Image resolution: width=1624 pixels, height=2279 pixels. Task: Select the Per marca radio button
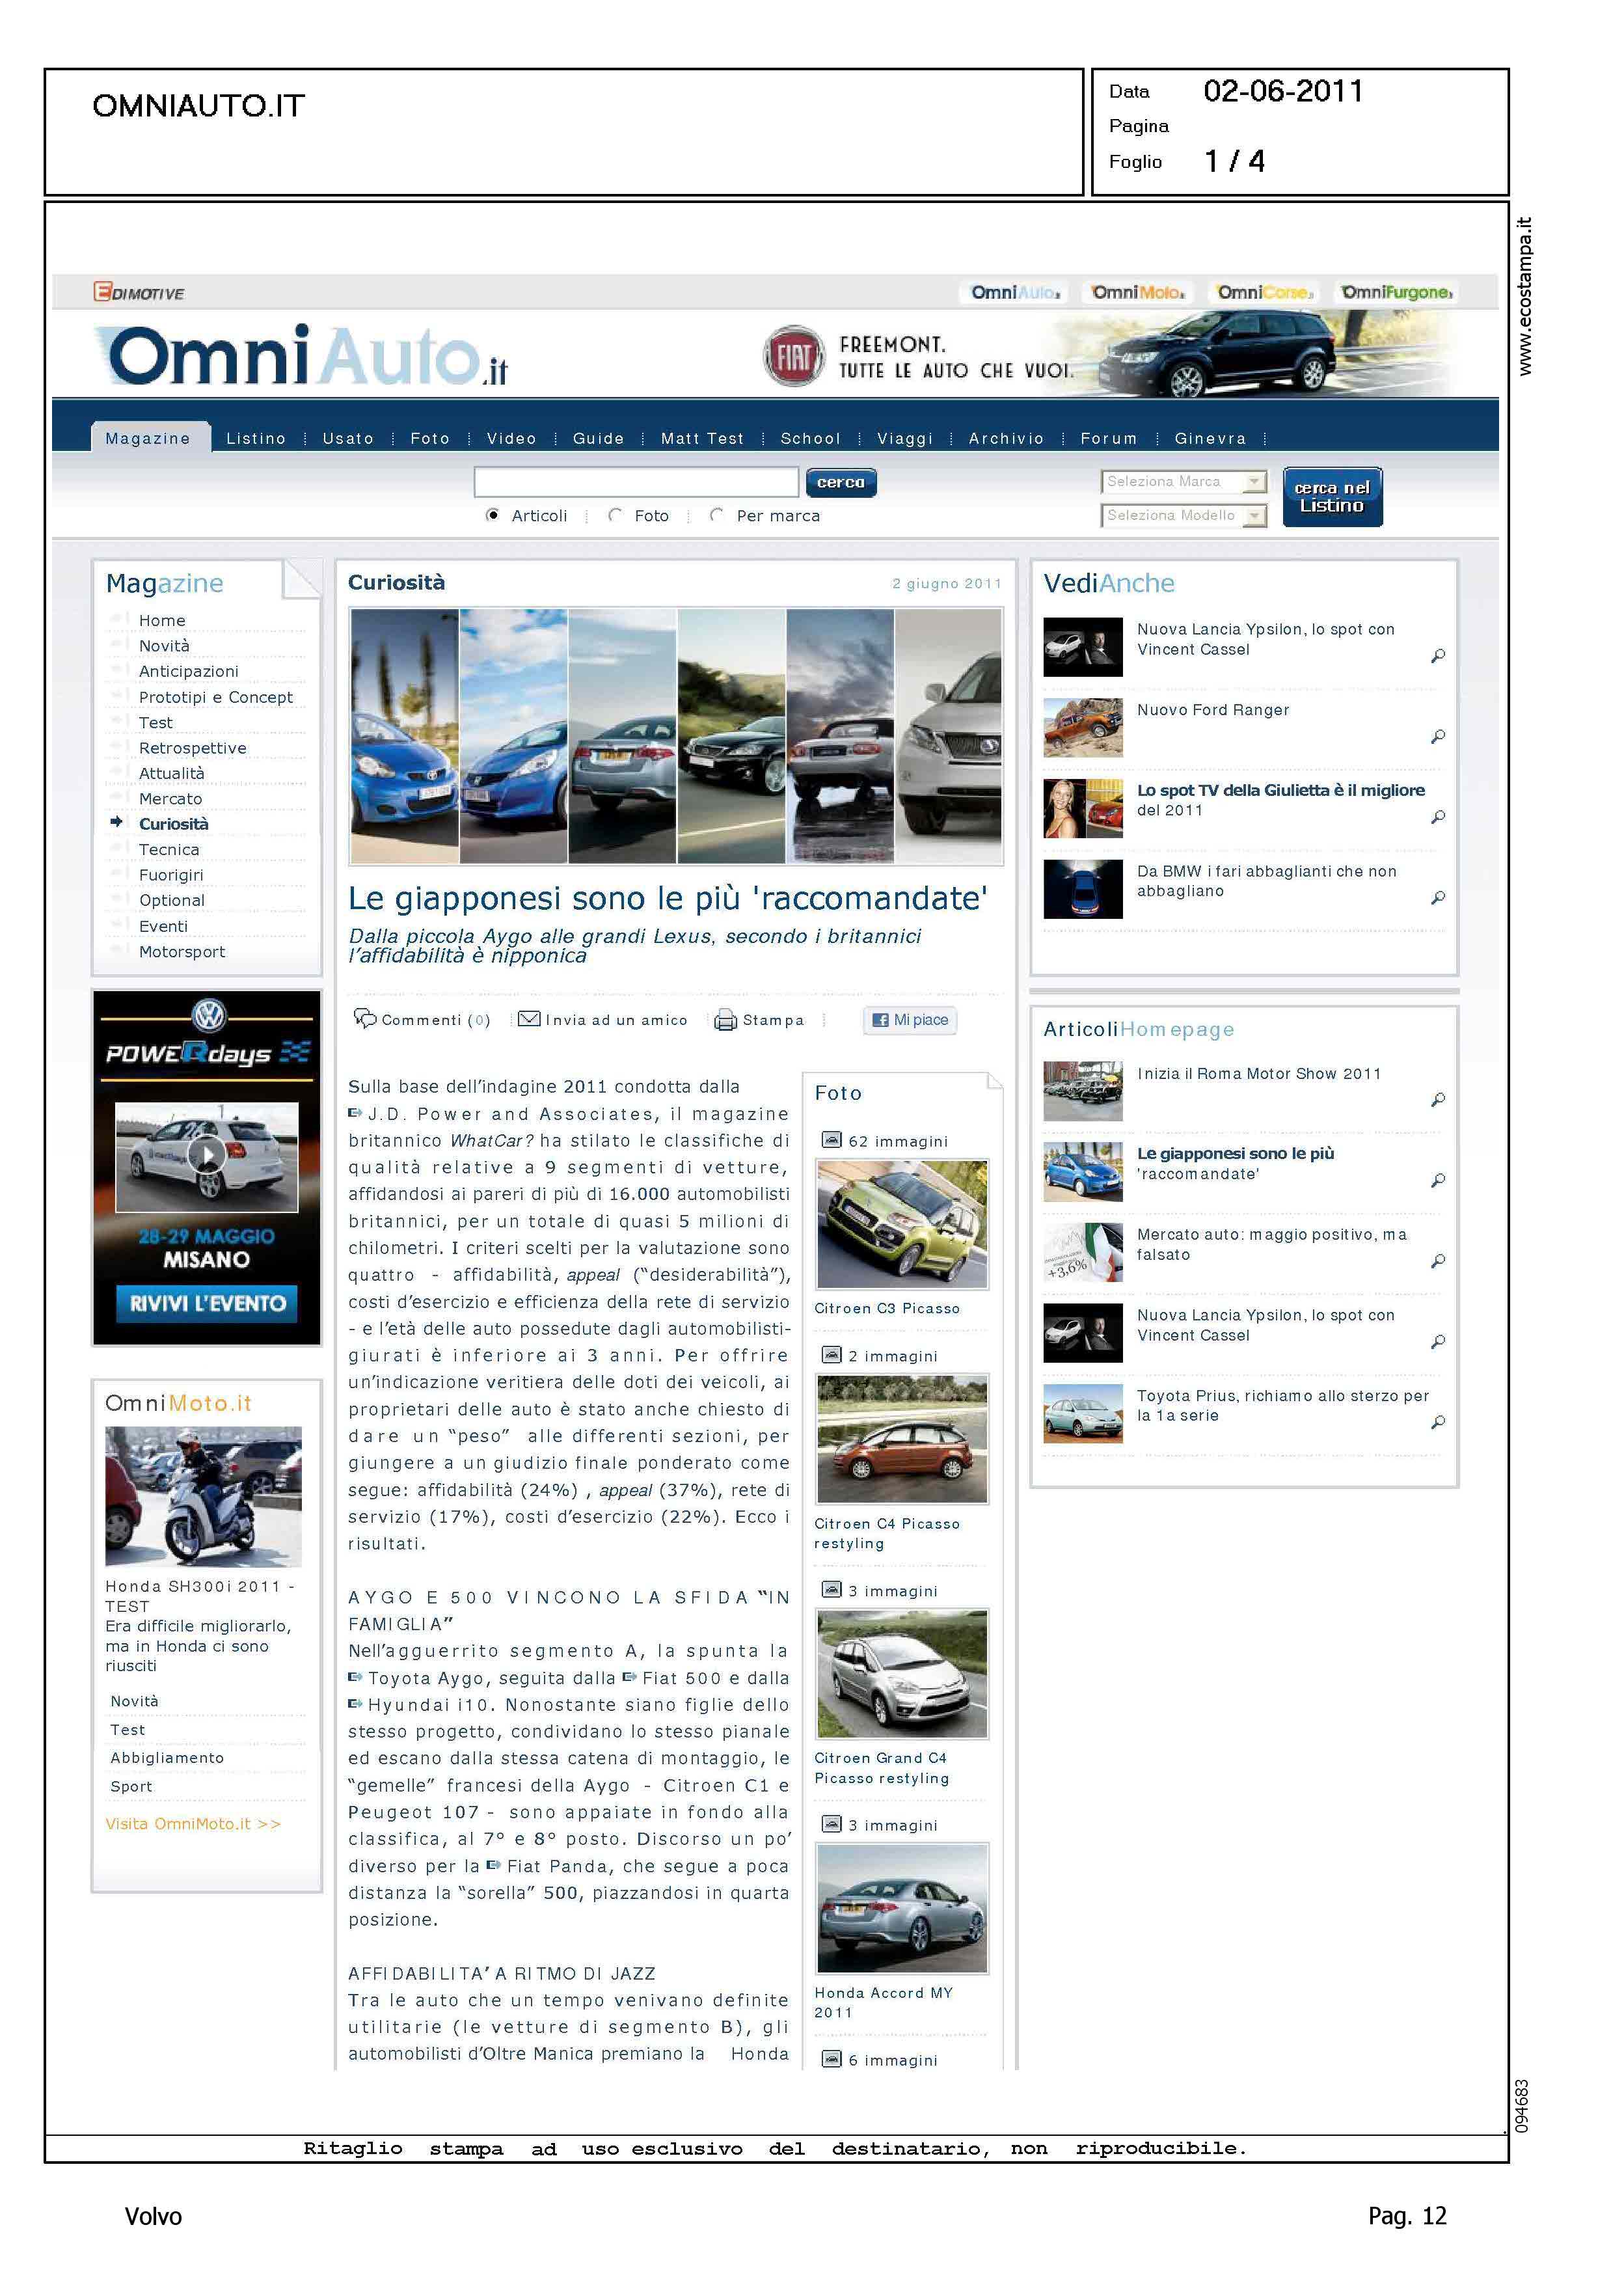716,515
